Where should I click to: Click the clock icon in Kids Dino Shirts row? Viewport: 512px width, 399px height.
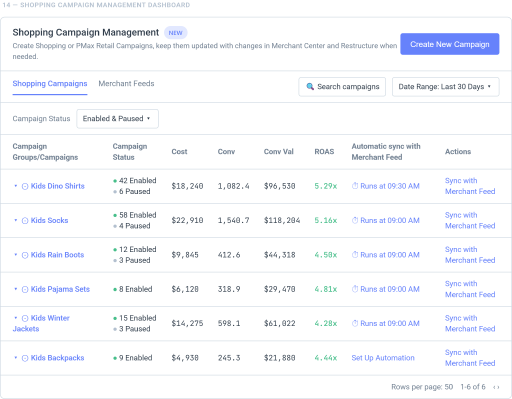pyautogui.click(x=355, y=186)
